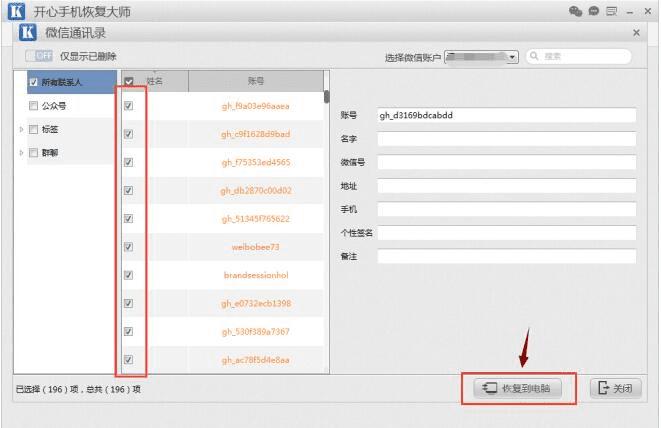Select the account brandsessionhol
661x428 pixels.
pyautogui.click(x=256, y=275)
